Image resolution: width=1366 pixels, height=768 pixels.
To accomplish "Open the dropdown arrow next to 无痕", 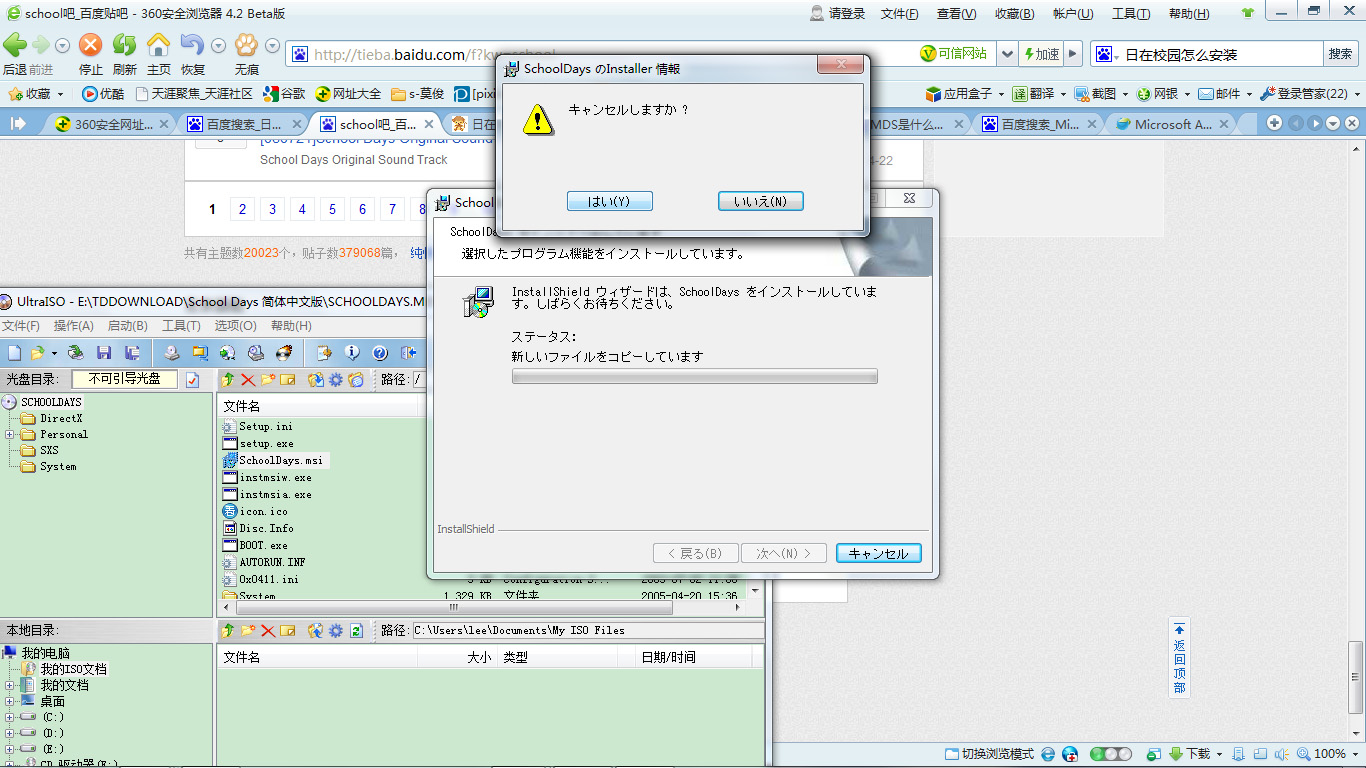I will 271,46.
